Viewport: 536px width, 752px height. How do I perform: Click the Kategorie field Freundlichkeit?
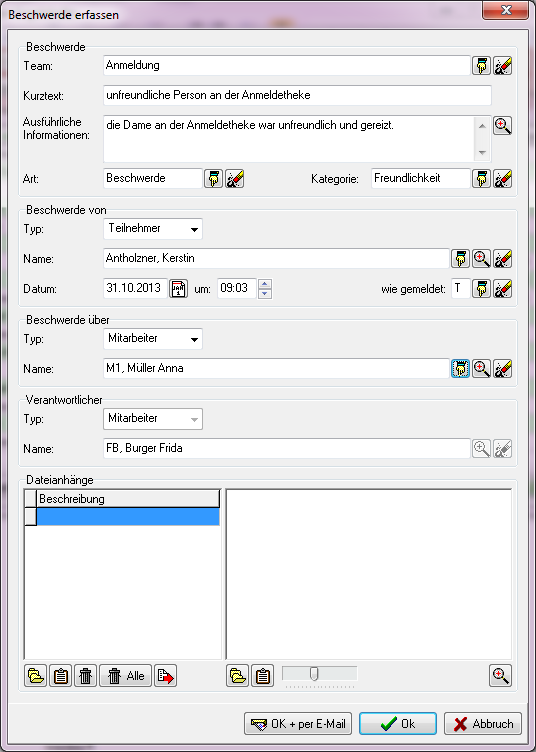pos(420,178)
